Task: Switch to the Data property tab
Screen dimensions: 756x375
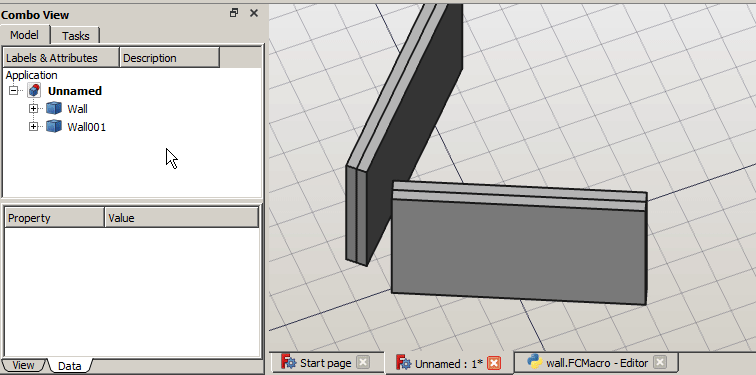Action: coord(69,366)
